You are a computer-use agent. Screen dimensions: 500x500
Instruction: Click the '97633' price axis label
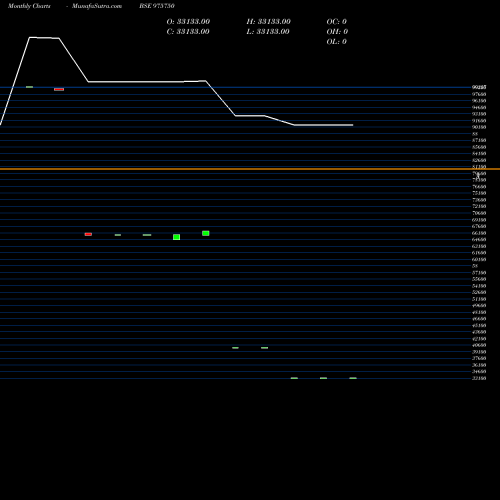pyautogui.click(x=479, y=94)
